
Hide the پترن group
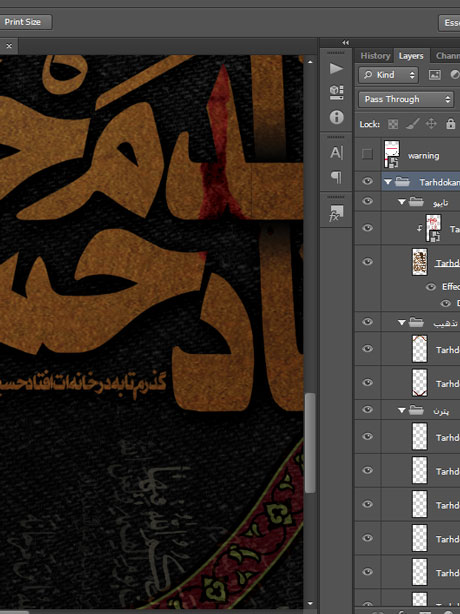click(367, 409)
